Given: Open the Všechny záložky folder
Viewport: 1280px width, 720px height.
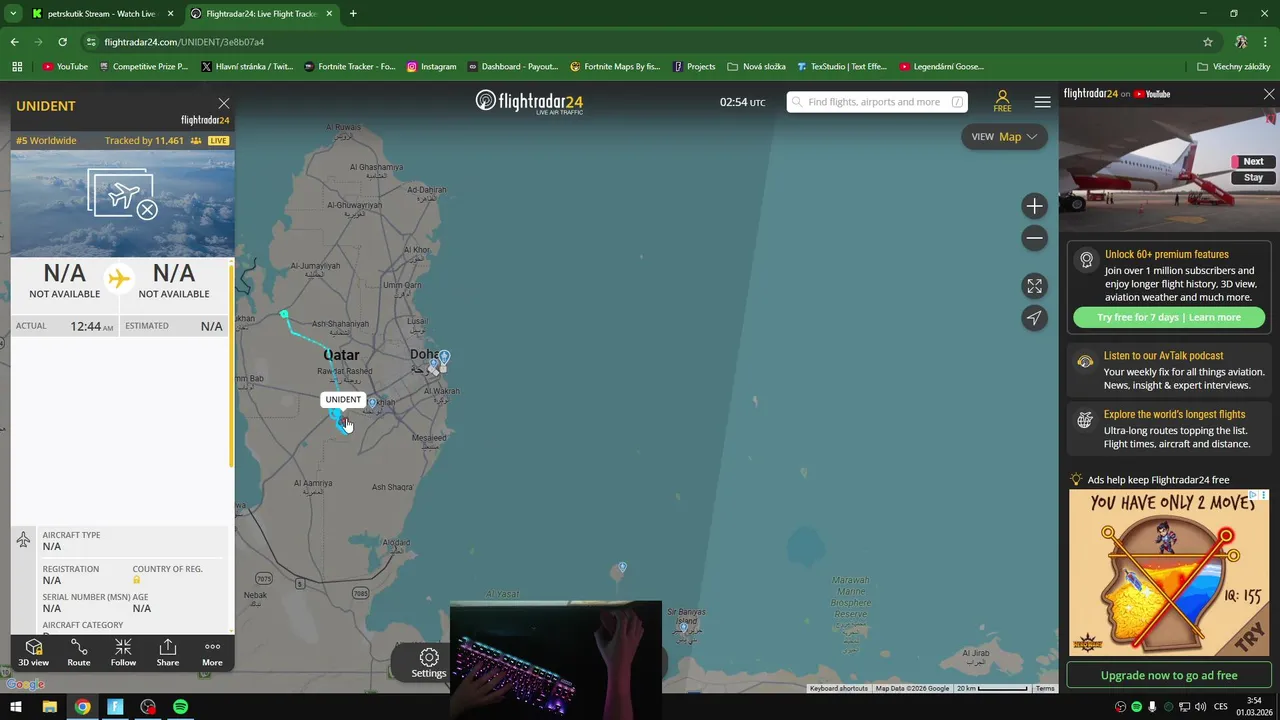Looking at the screenshot, I should coord(1233,67).
